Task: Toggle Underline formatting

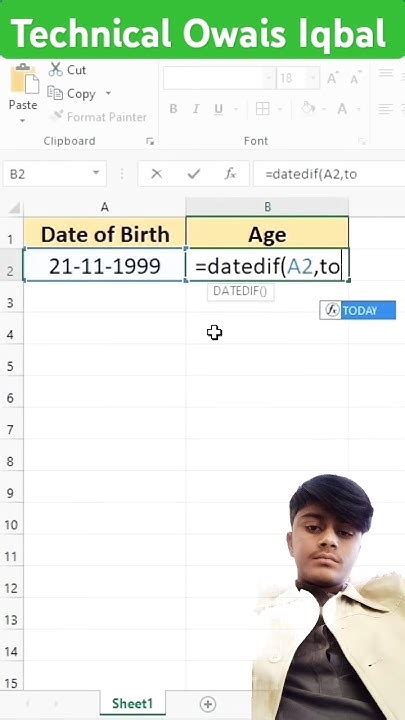Action: 219,109
